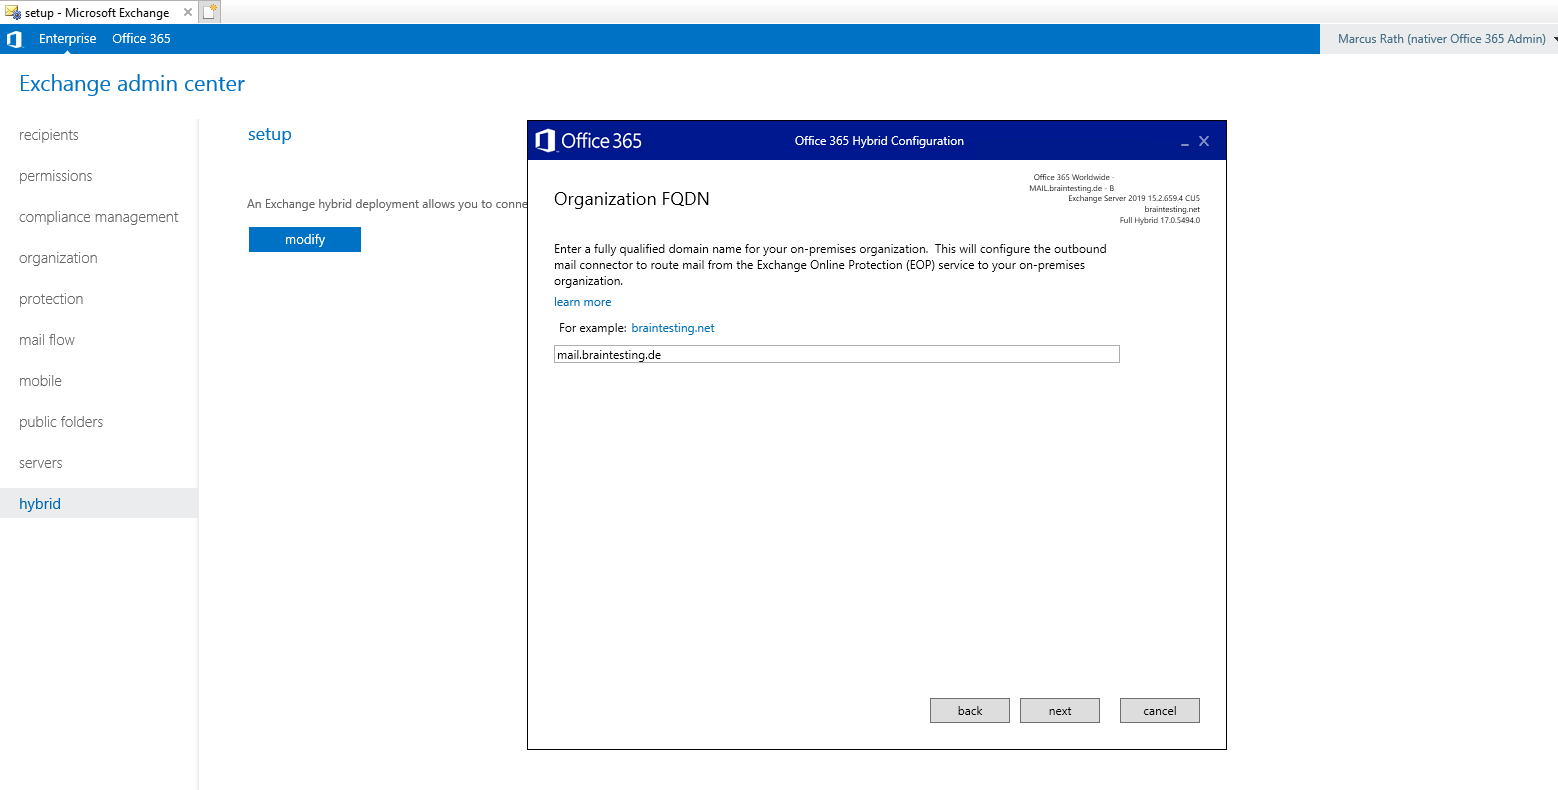
Task: Select setup - Microsoft Exchange browser tab
Action: coord(97,13)
